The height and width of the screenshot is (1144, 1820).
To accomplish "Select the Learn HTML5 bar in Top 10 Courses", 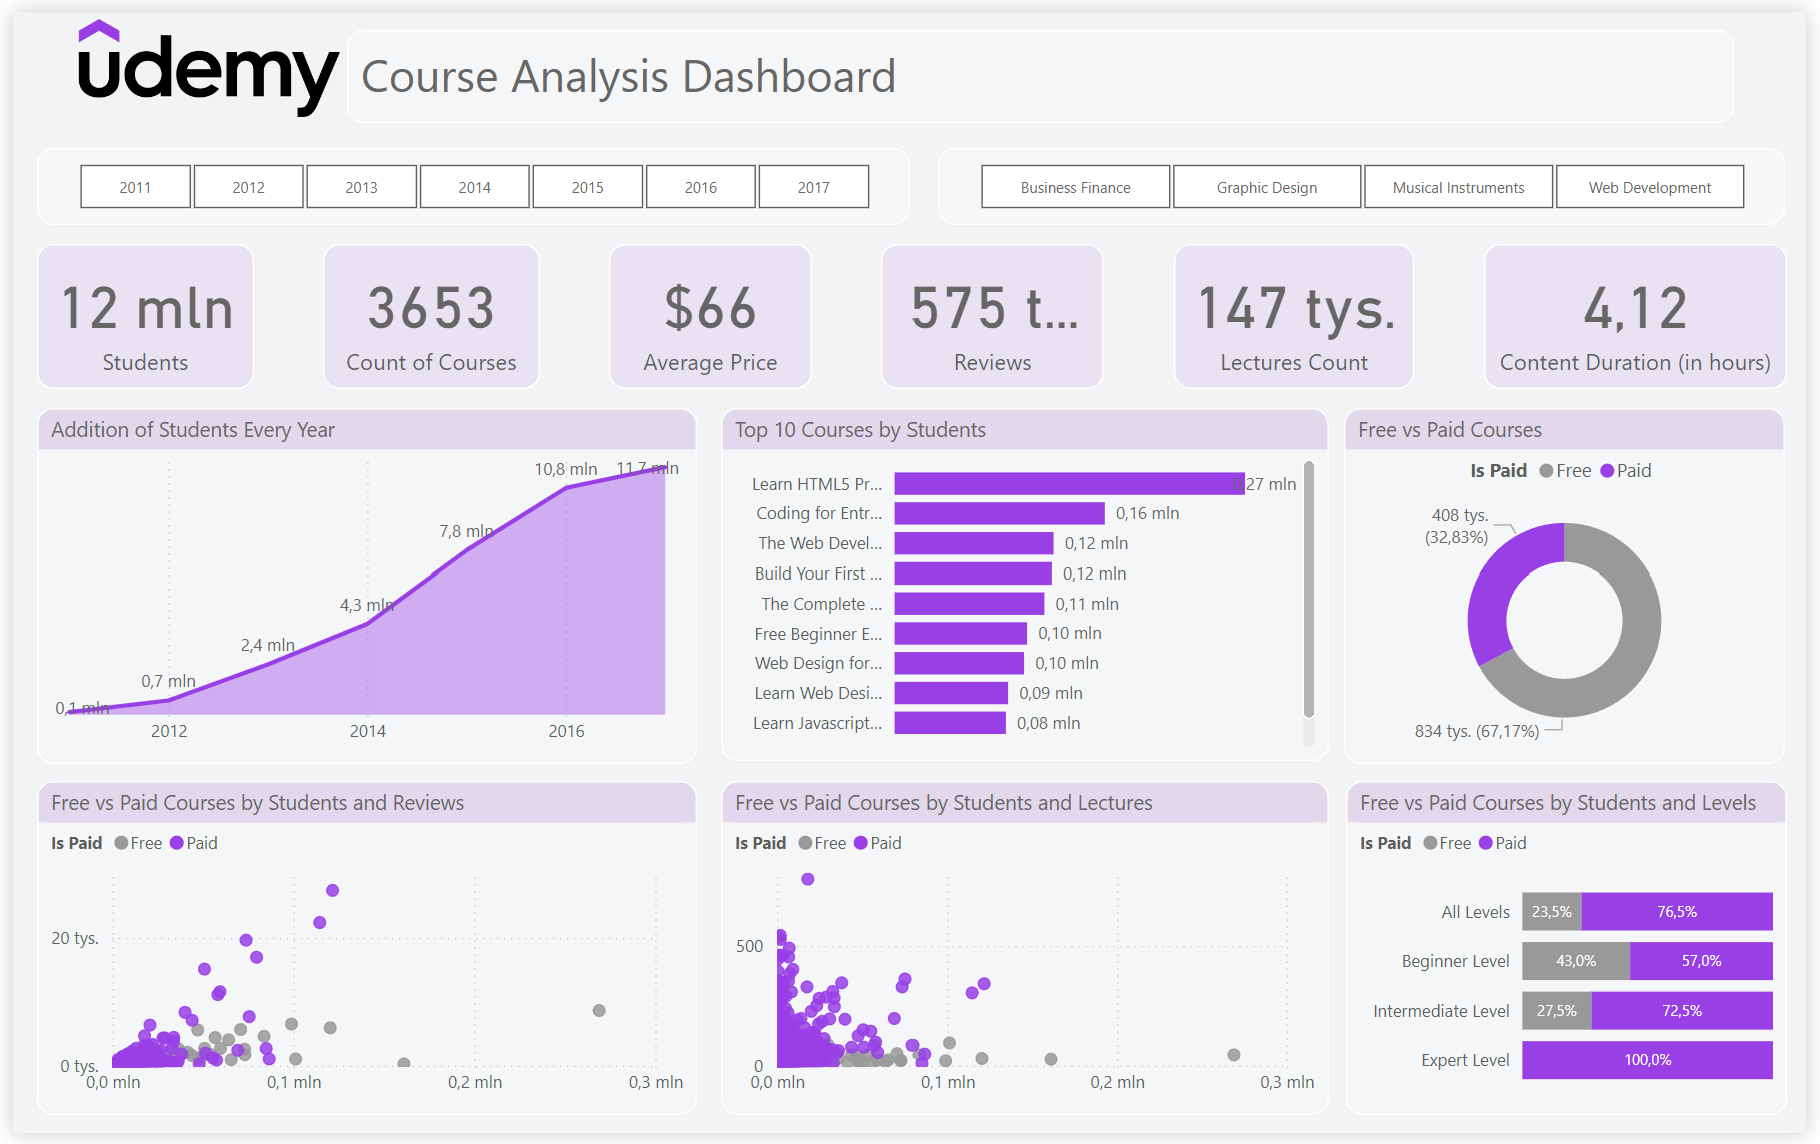I will (x=1068, y=484).
